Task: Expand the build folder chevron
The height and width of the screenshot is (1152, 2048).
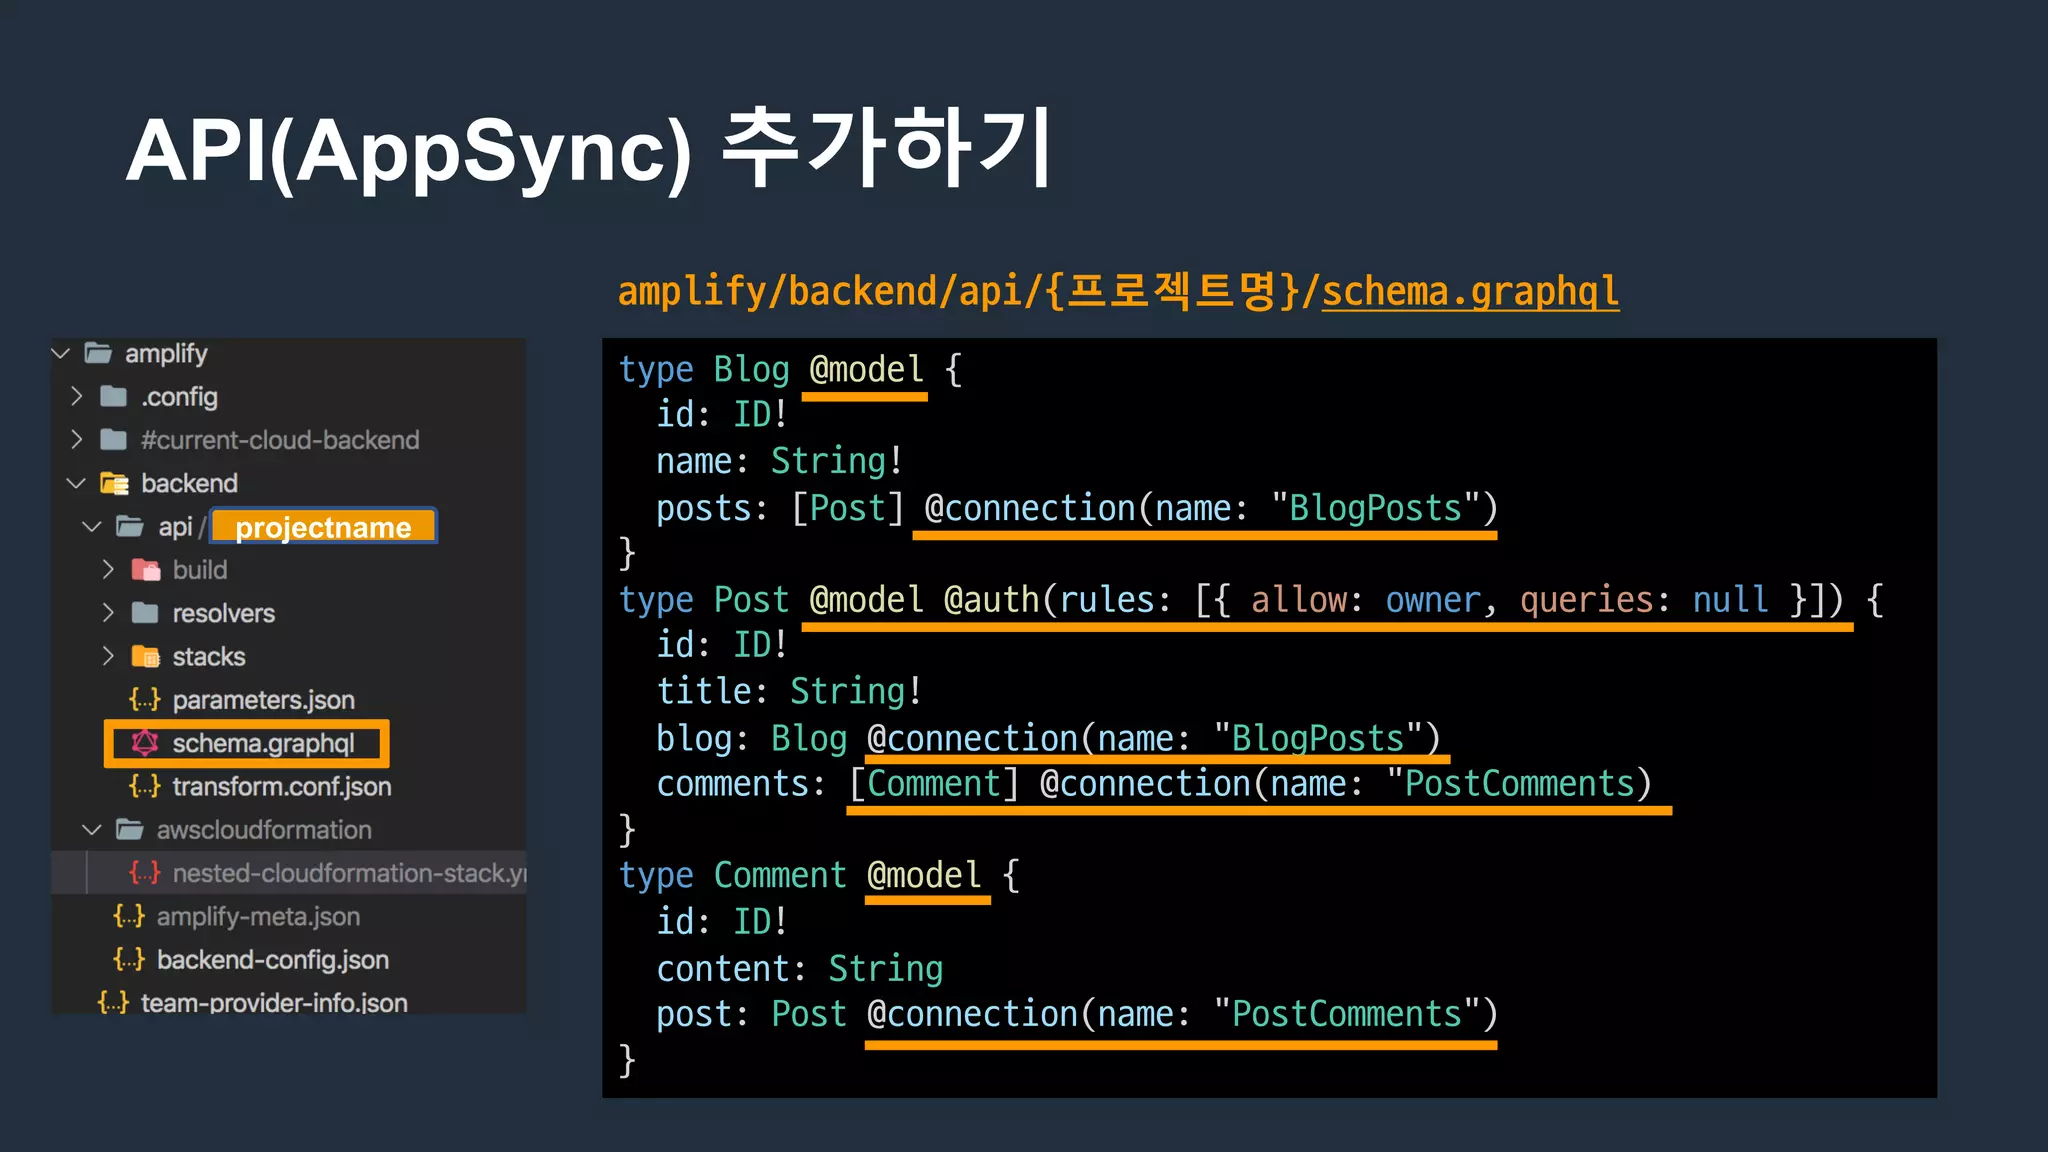Action: 108,569
